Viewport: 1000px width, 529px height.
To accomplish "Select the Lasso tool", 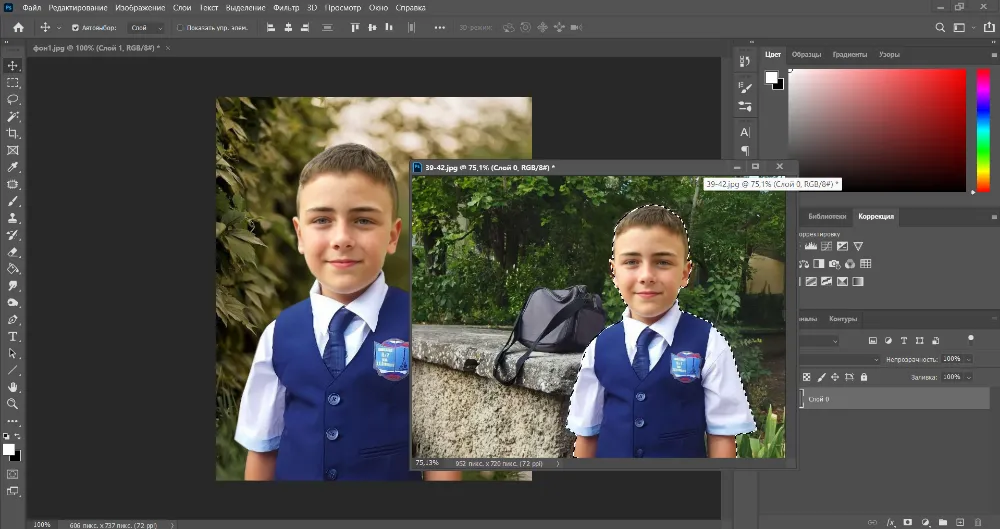I will [13, 100].
